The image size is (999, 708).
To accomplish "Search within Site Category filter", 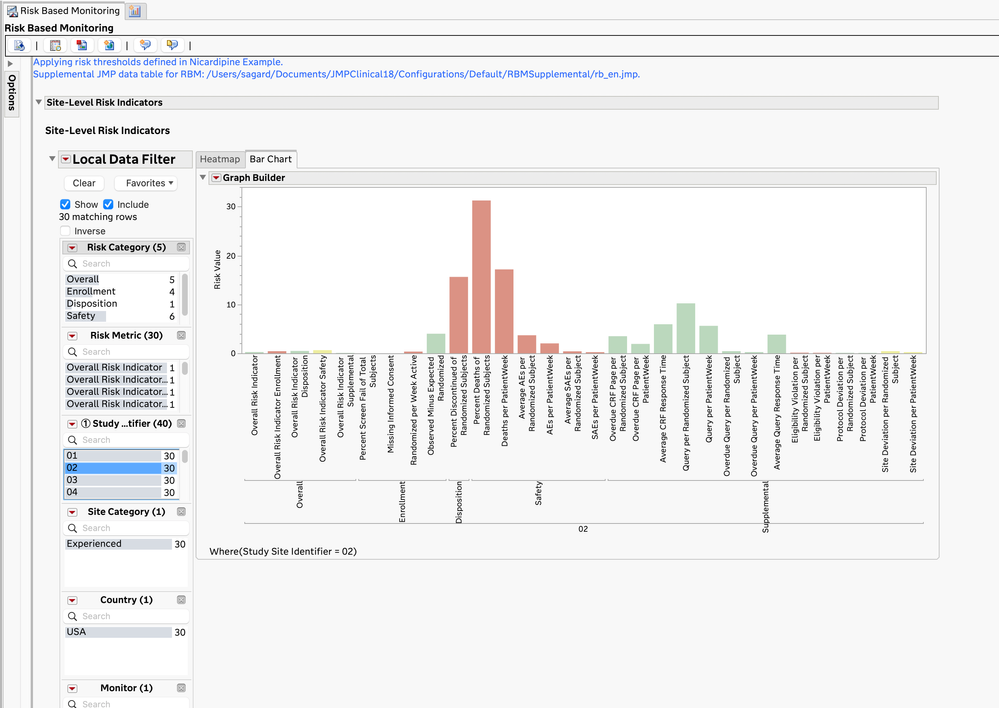I will (127, 528).
